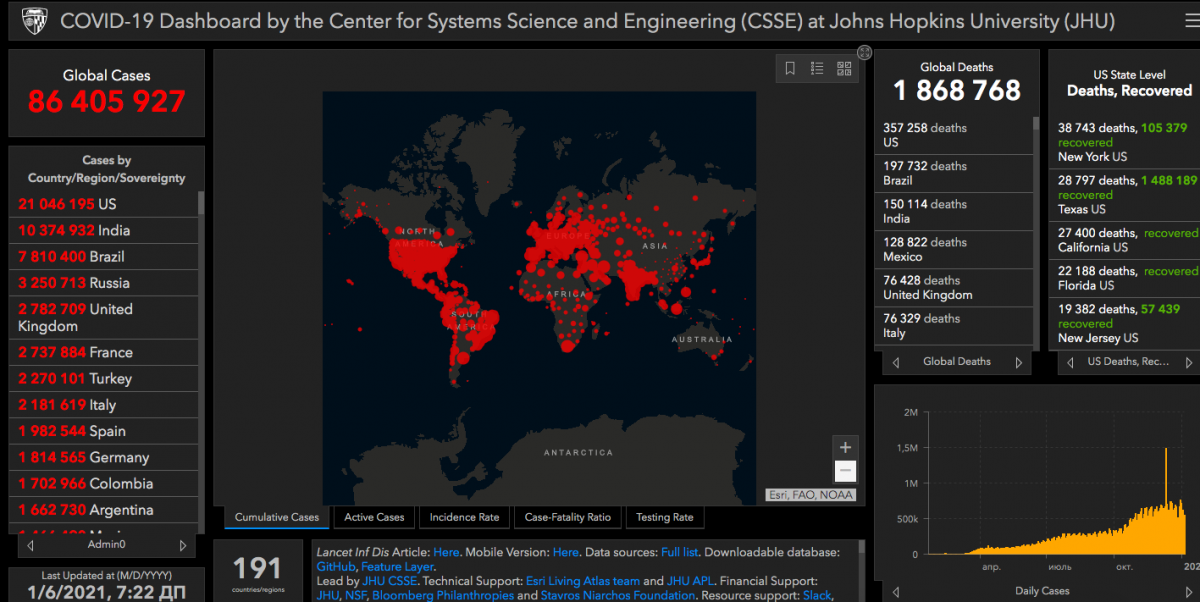
Task: Go to next view right of Admin0
Action: [183, 545]
